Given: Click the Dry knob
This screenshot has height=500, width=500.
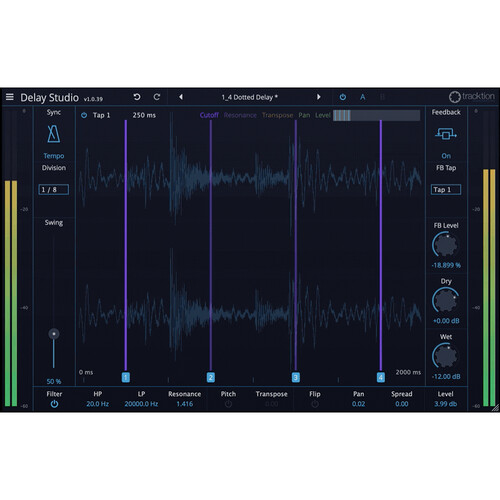Looking at the screenshot, I should pyautogui.click(x=446, y=301).
